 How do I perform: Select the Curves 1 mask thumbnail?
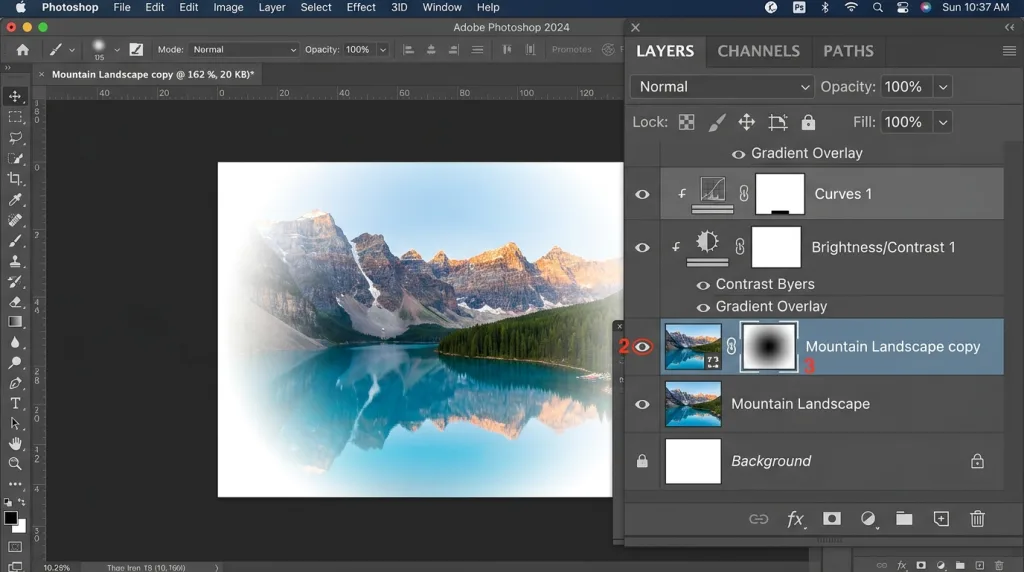(x=780, y=194)
